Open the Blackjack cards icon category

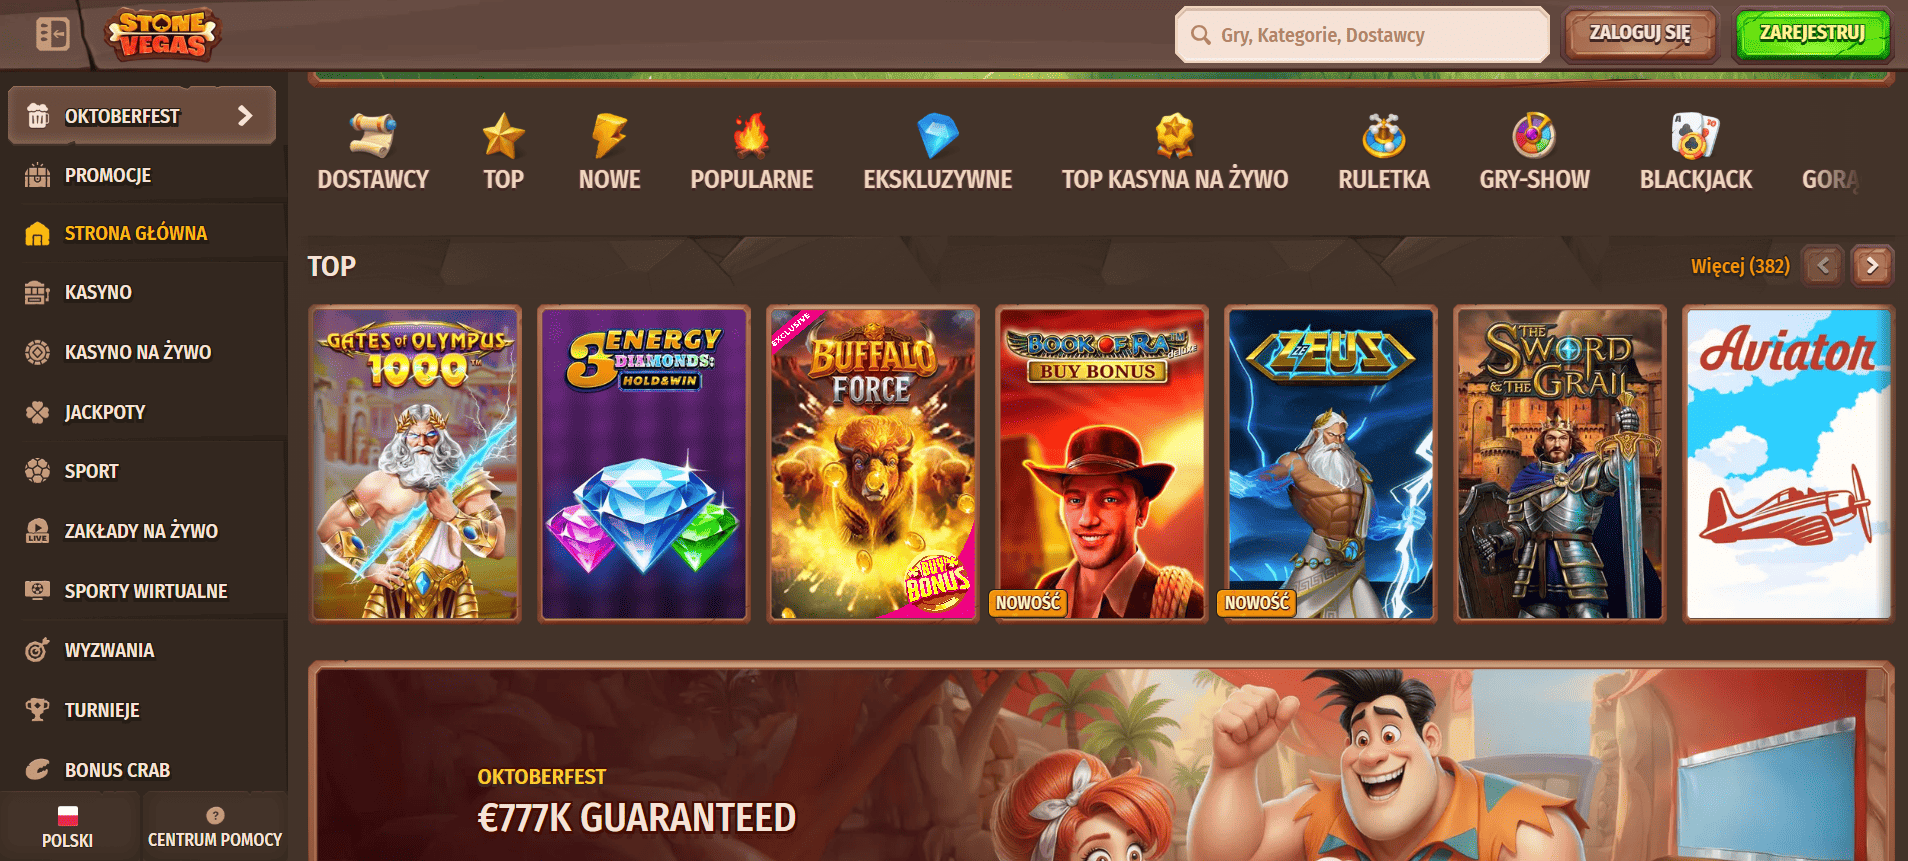[1696, 152]
